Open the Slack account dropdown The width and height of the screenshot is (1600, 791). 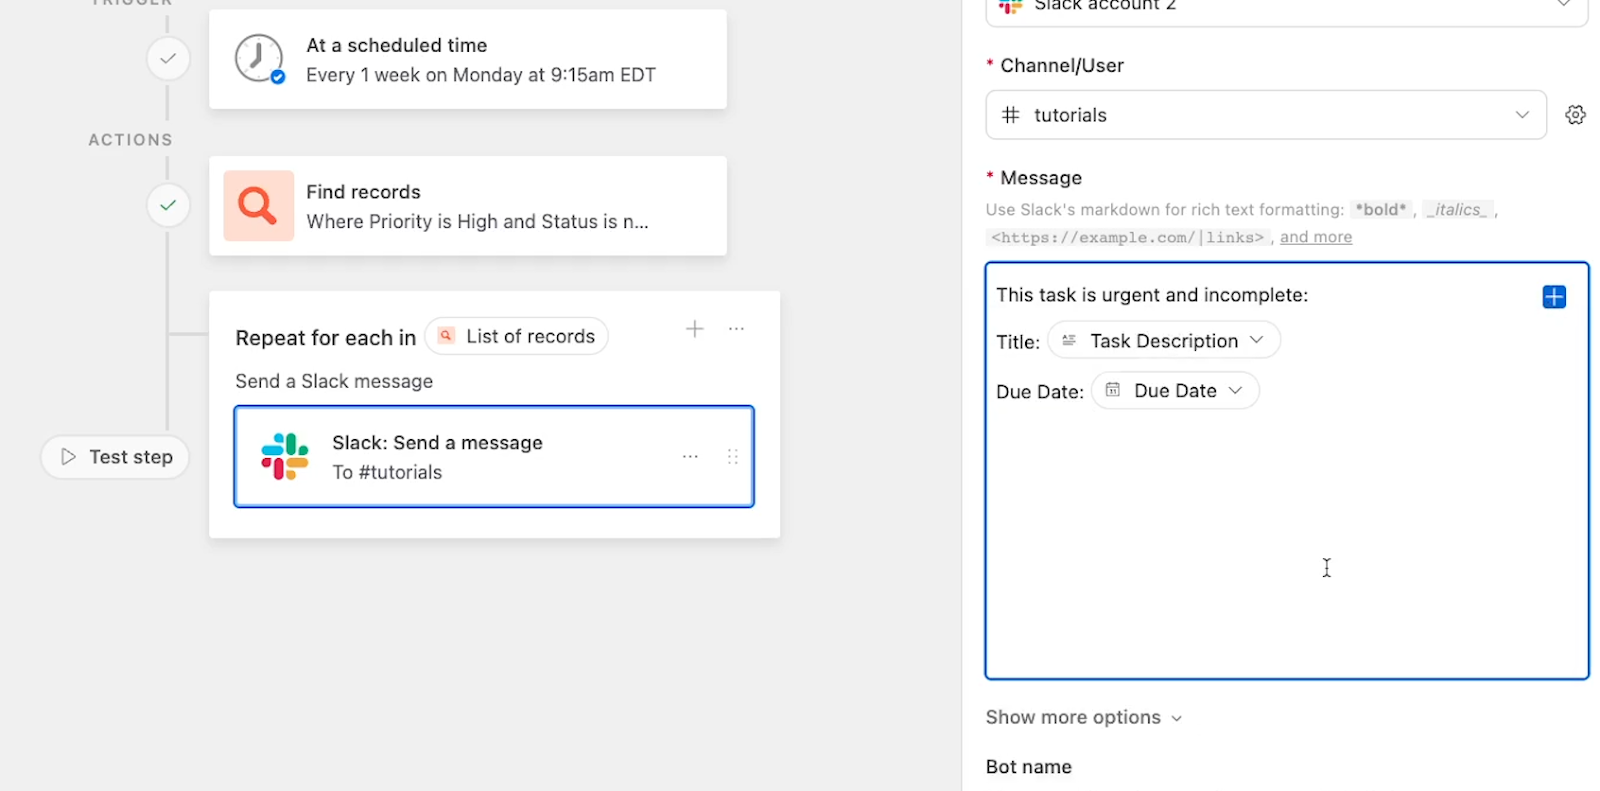coord(1286,8)
